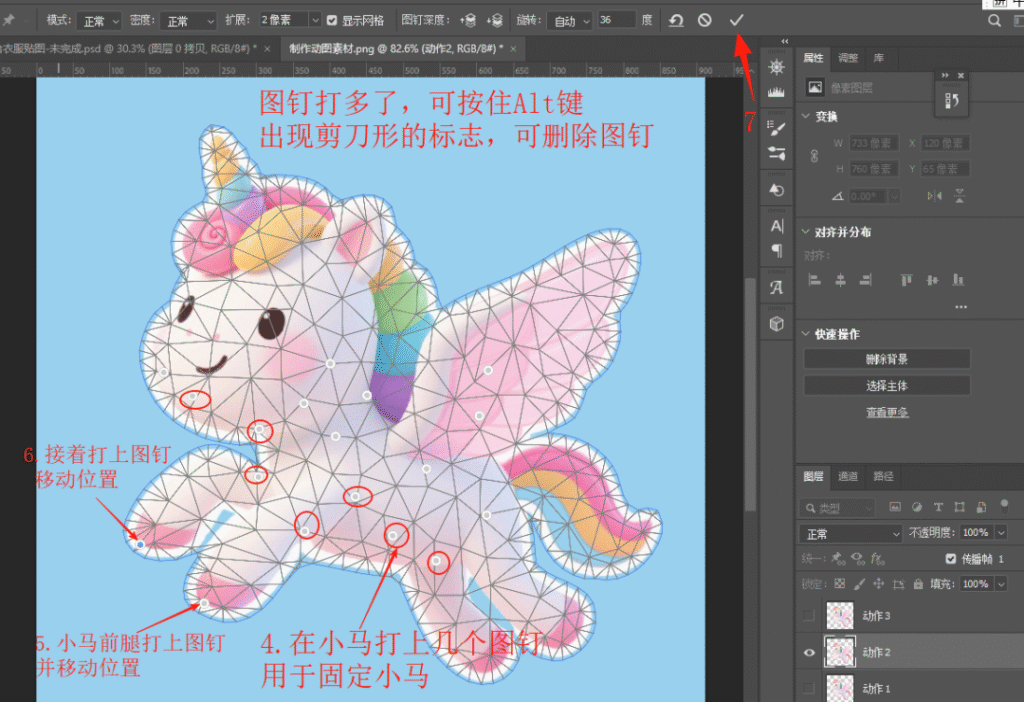Align right edges icon
The width and height of the screenshot is (1024, 702).
pos(866,280)
